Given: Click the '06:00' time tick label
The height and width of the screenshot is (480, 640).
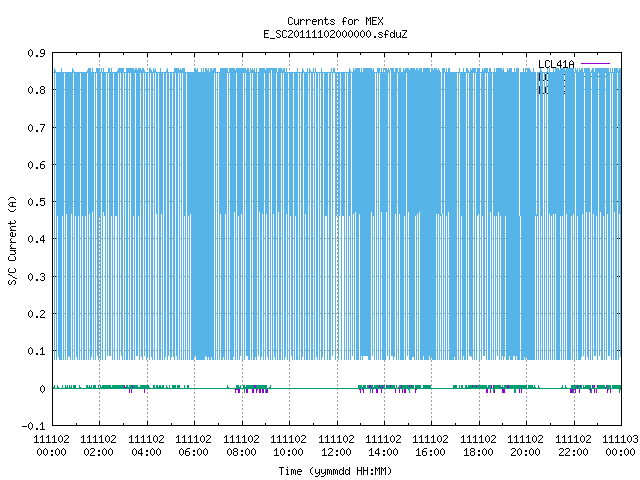Looking at the screenshot, I should (x=193, y=452).
